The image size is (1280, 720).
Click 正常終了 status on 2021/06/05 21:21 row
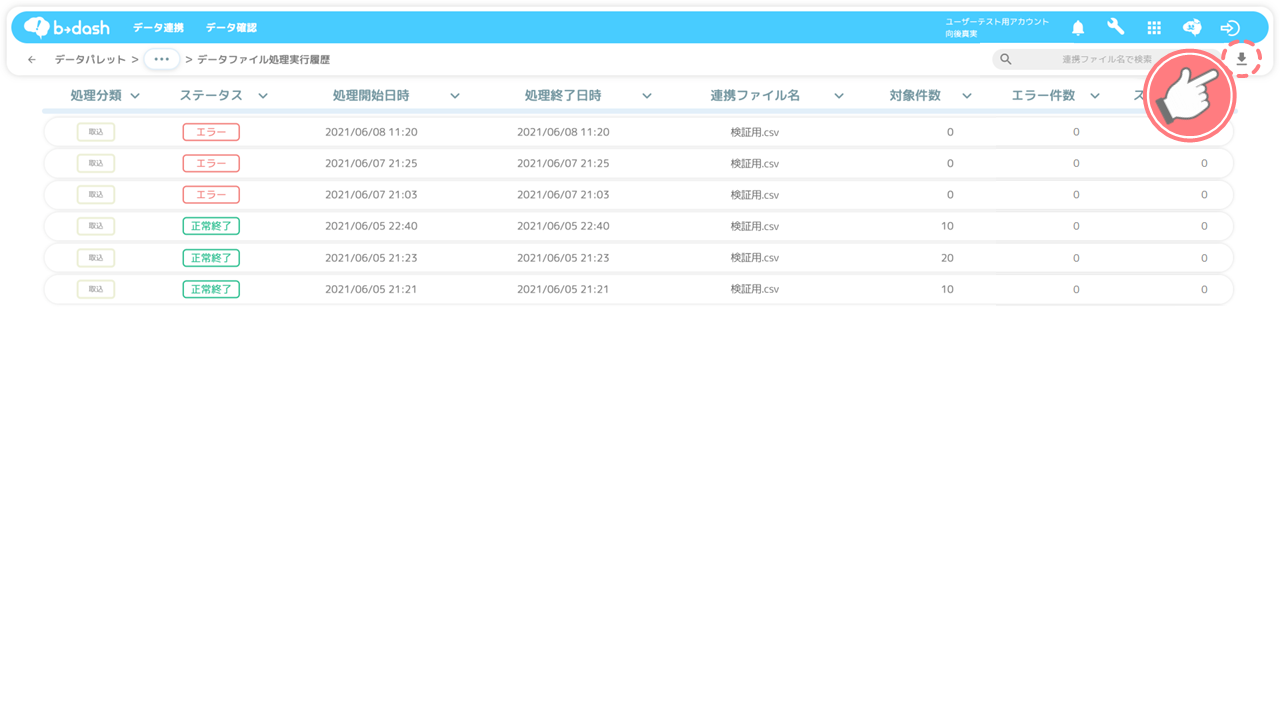pyautogui.click(x=211, y=289)
